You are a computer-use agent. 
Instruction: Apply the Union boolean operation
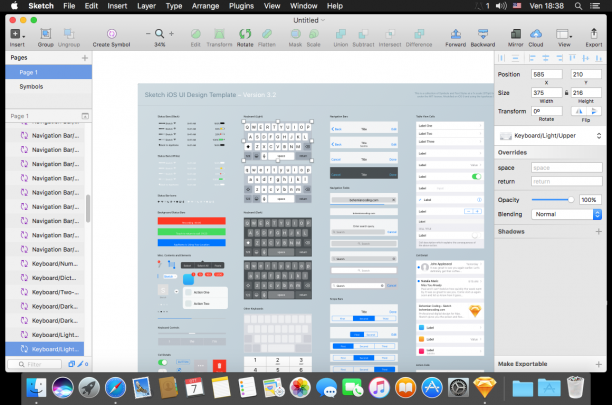[340, 34]
